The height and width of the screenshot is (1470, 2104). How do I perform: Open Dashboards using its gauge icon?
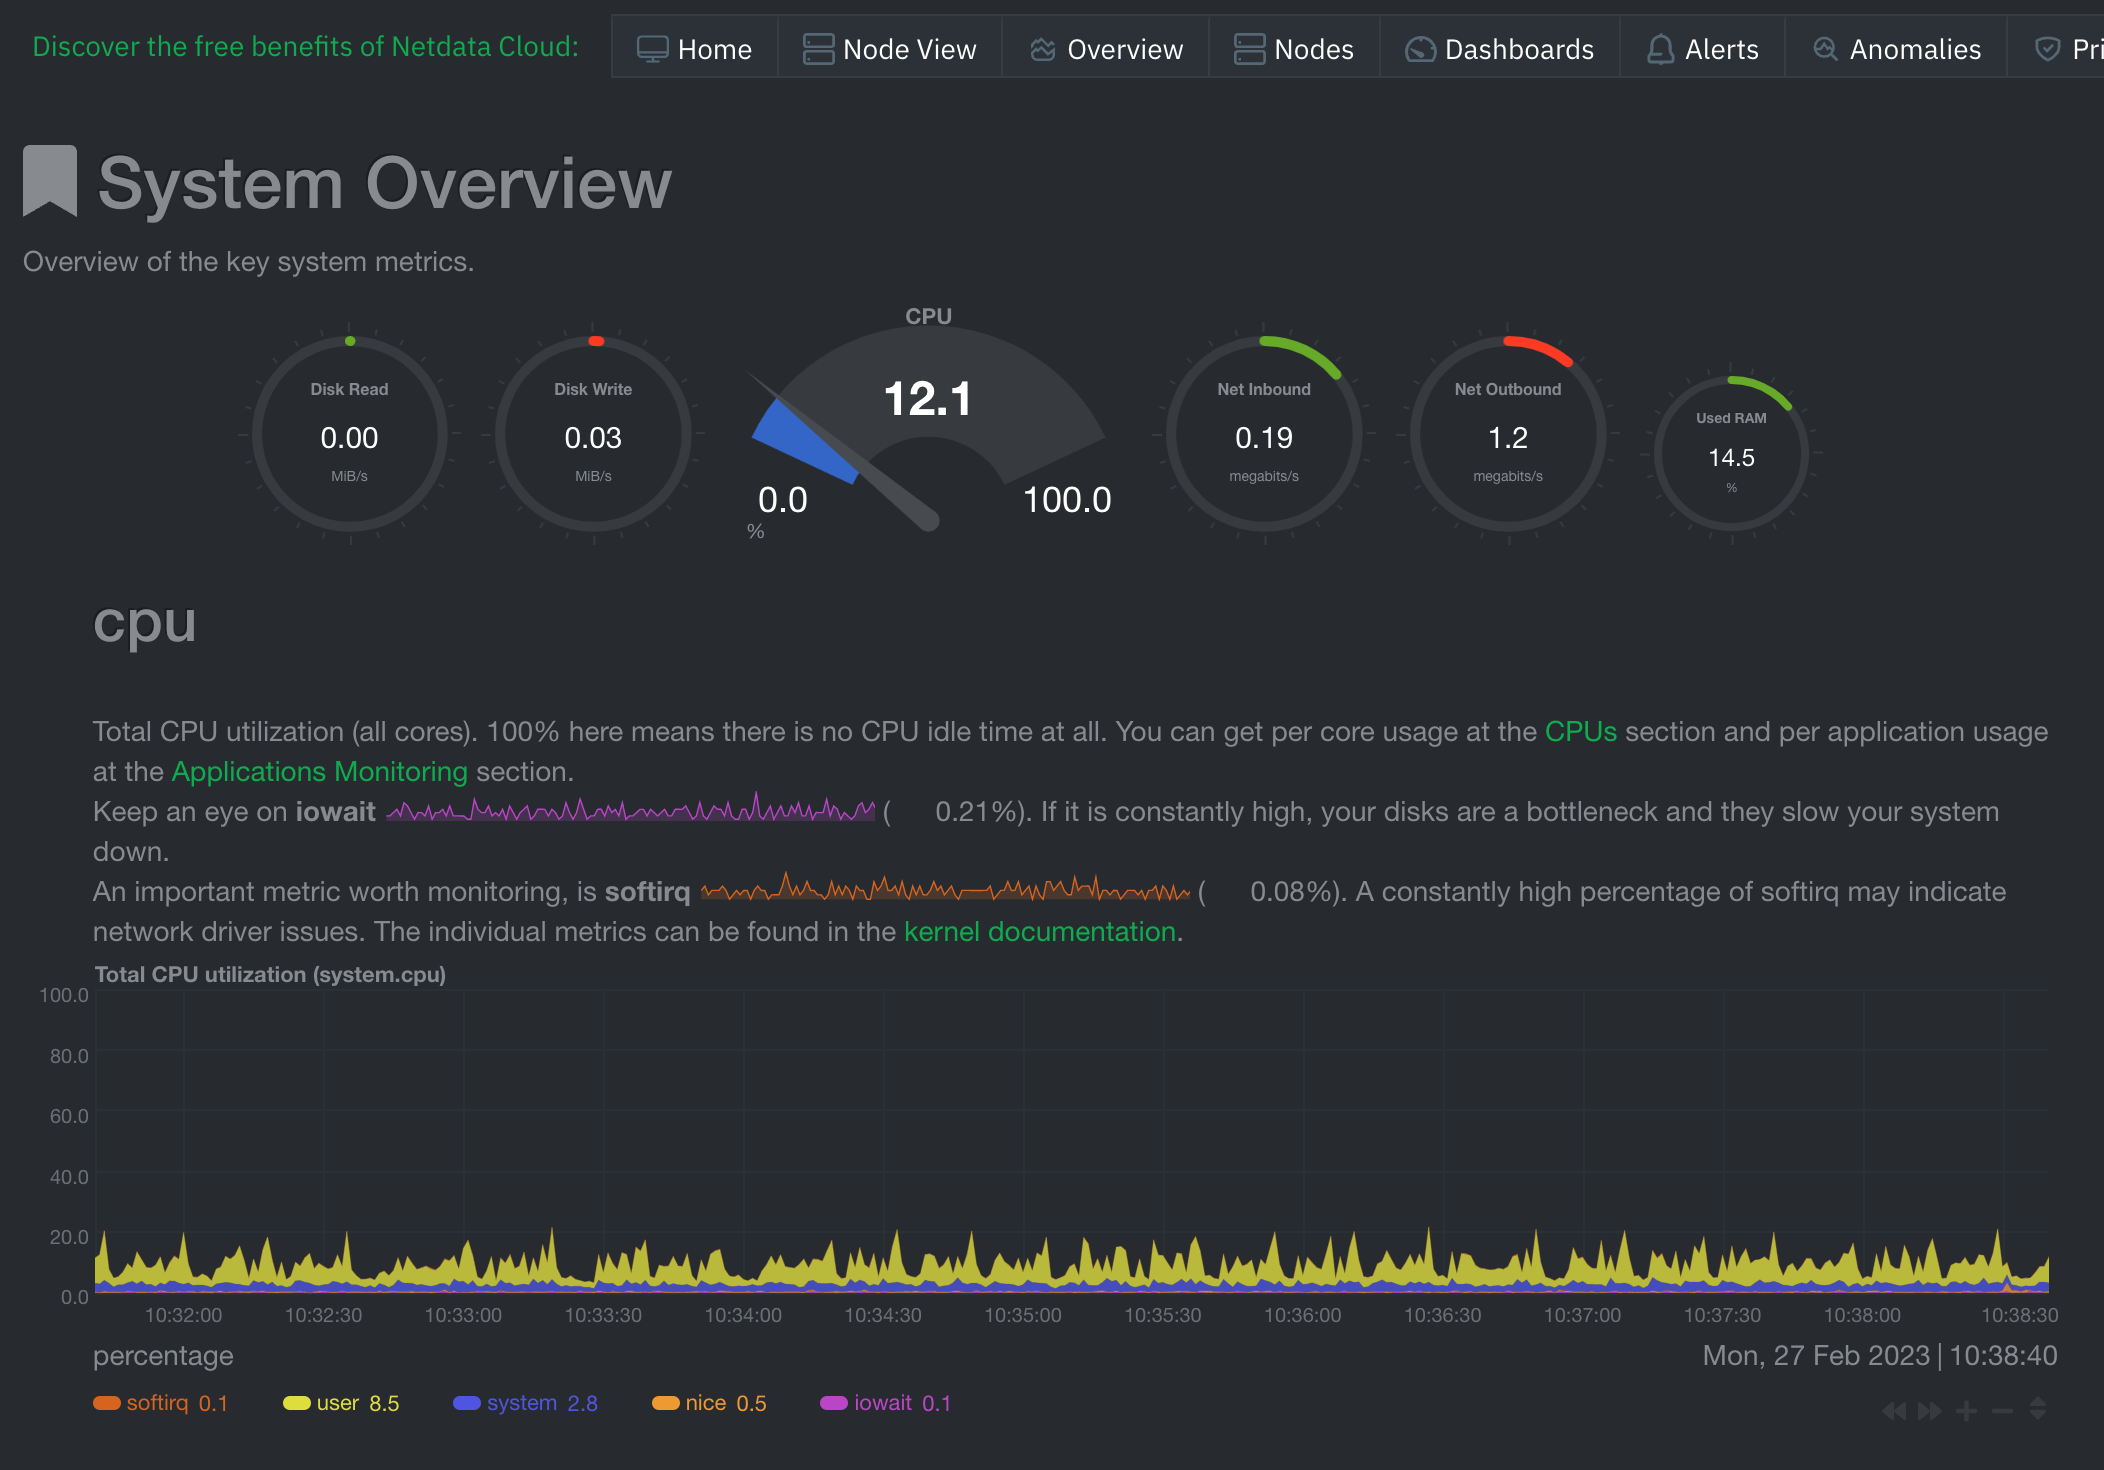(1421, 47)
